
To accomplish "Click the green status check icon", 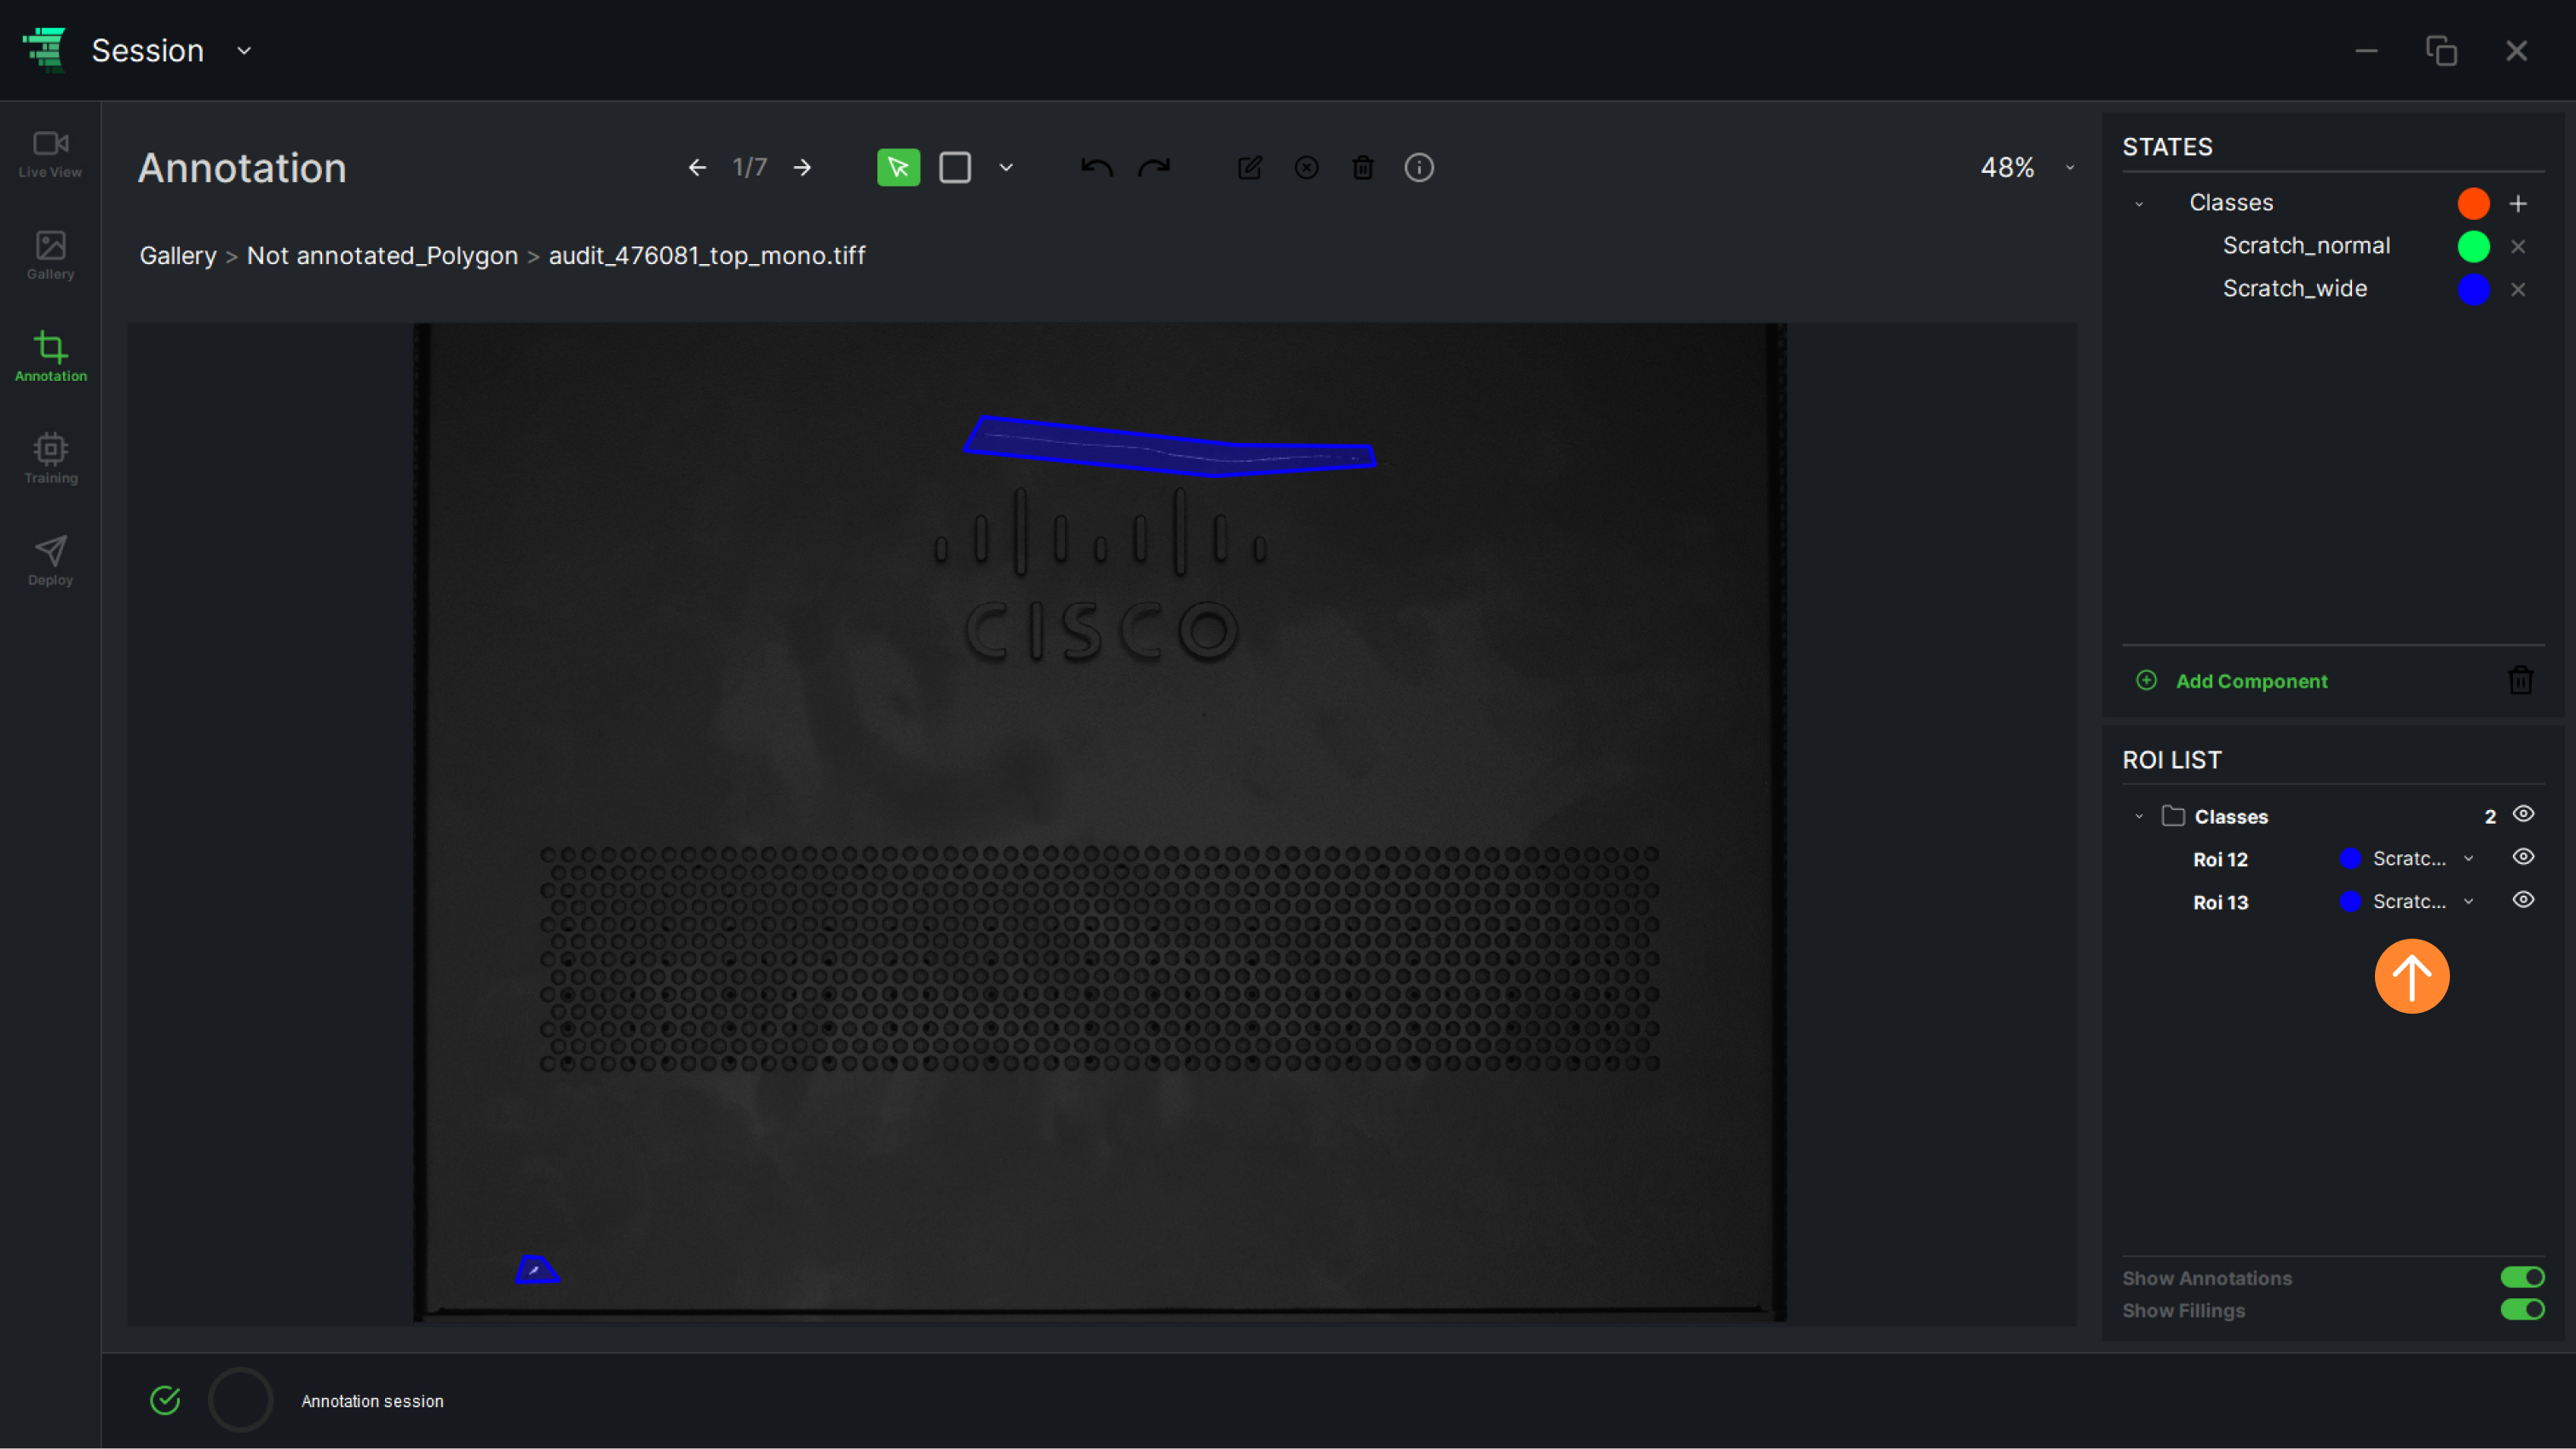I will point(165,1401).
